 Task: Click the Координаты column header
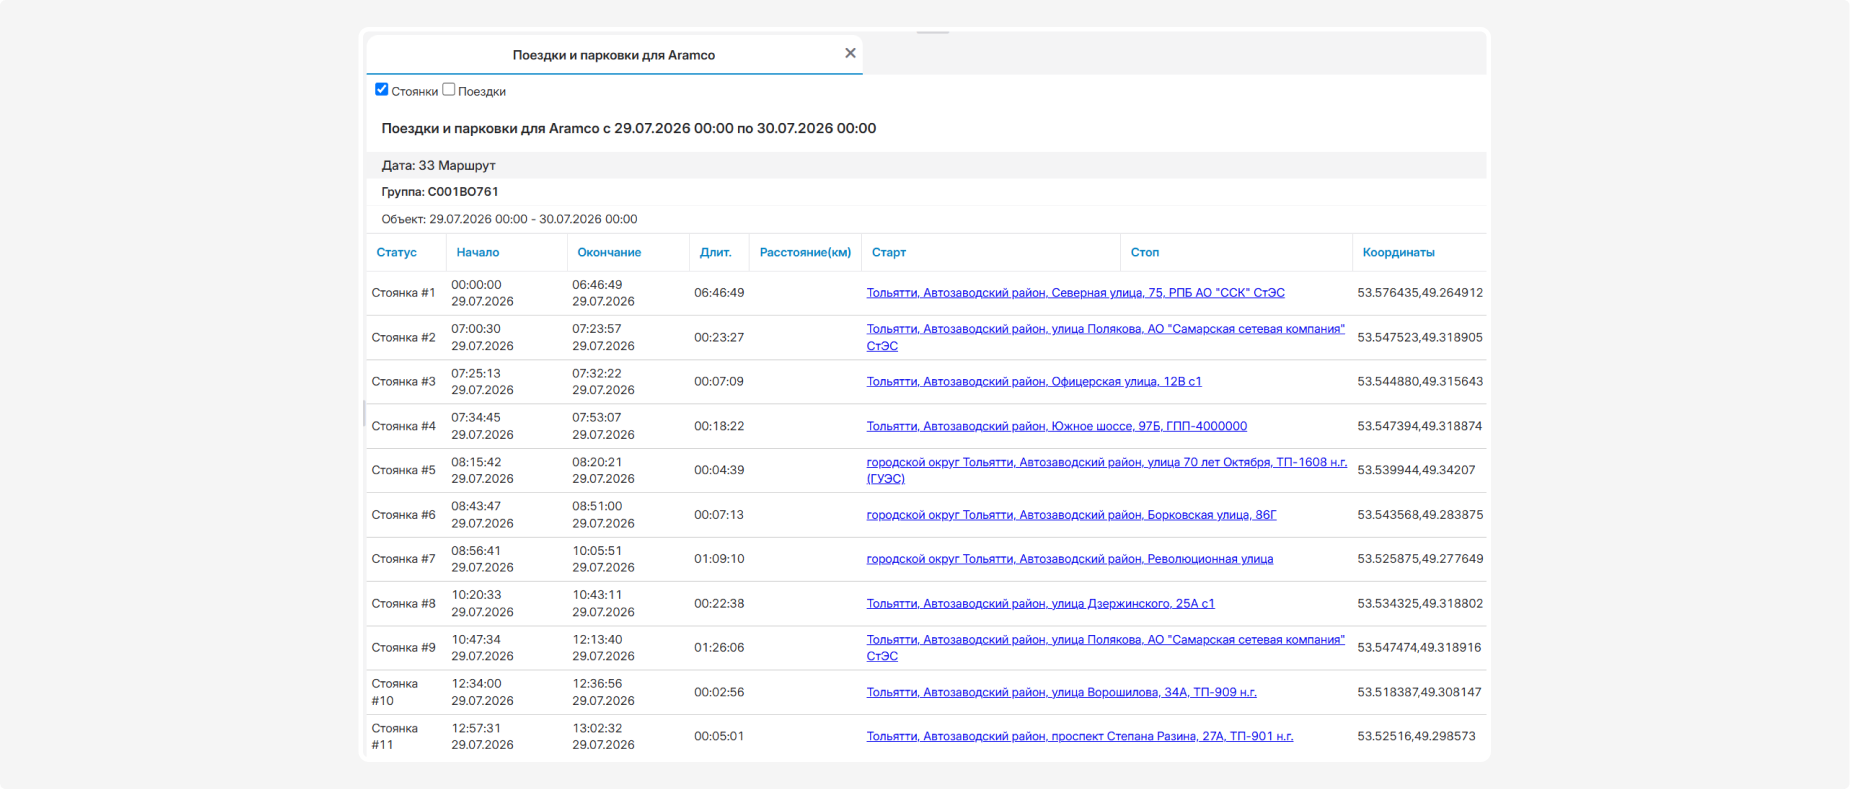click(1398, 253)
